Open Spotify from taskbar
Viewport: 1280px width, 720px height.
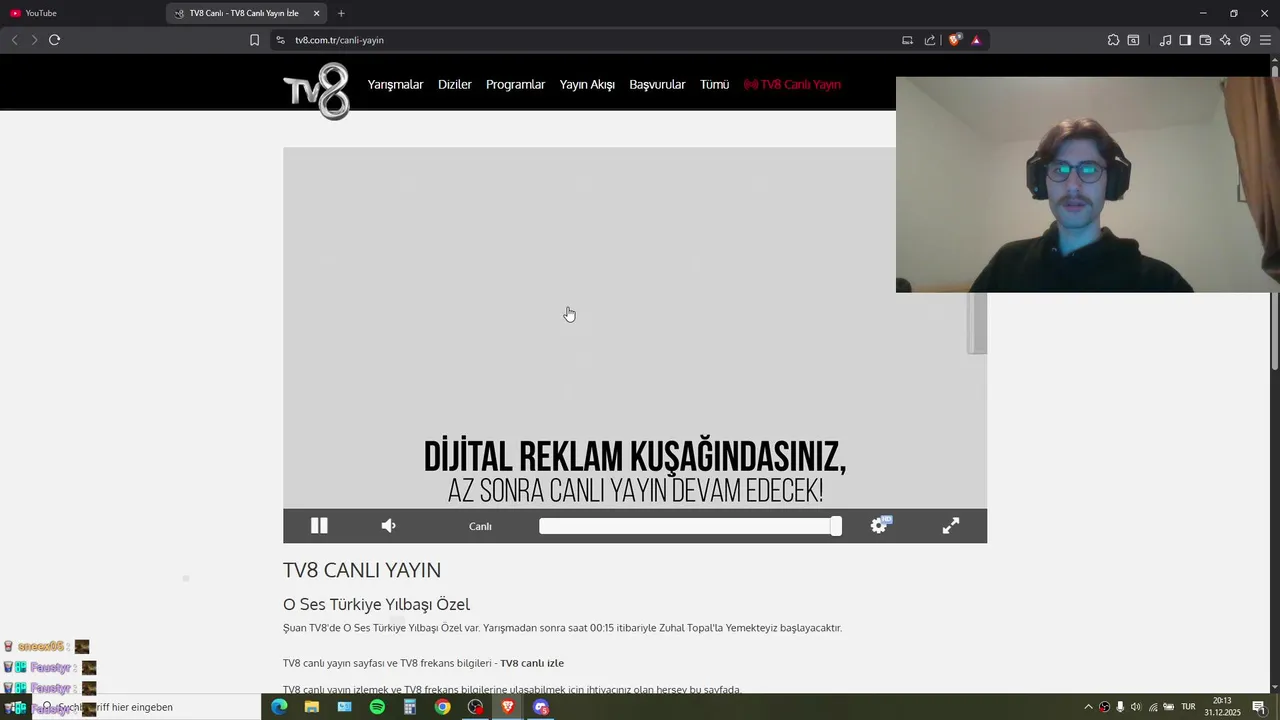[377, 707]
